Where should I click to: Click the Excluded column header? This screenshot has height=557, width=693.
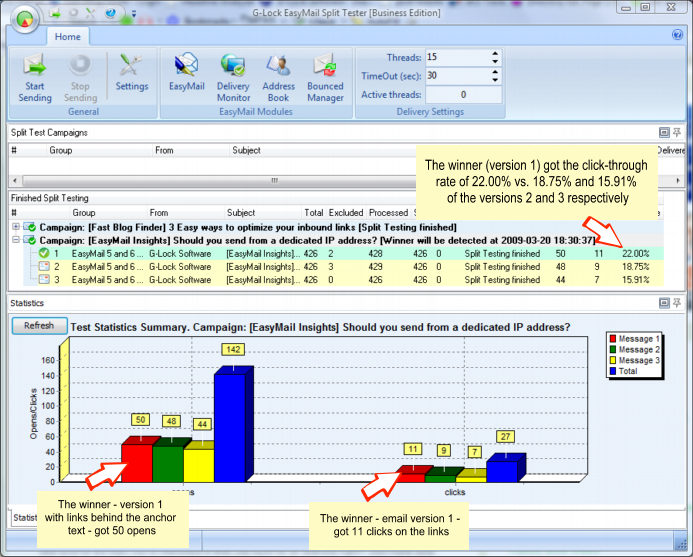click(x=346, y=213)
